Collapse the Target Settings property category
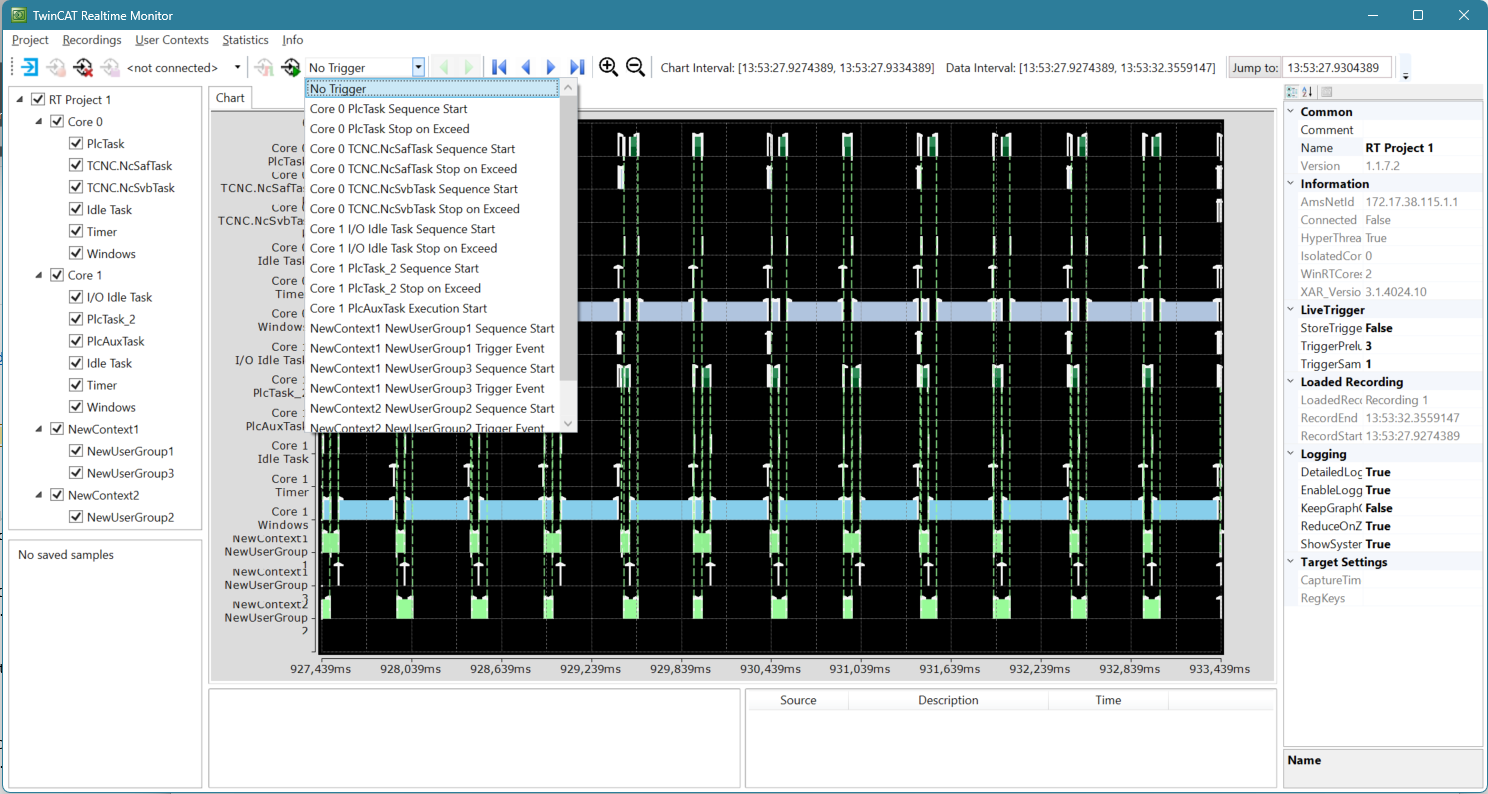Image resolution: width=1488 pixels, height=794 pixels. [x=1291, y=562]
